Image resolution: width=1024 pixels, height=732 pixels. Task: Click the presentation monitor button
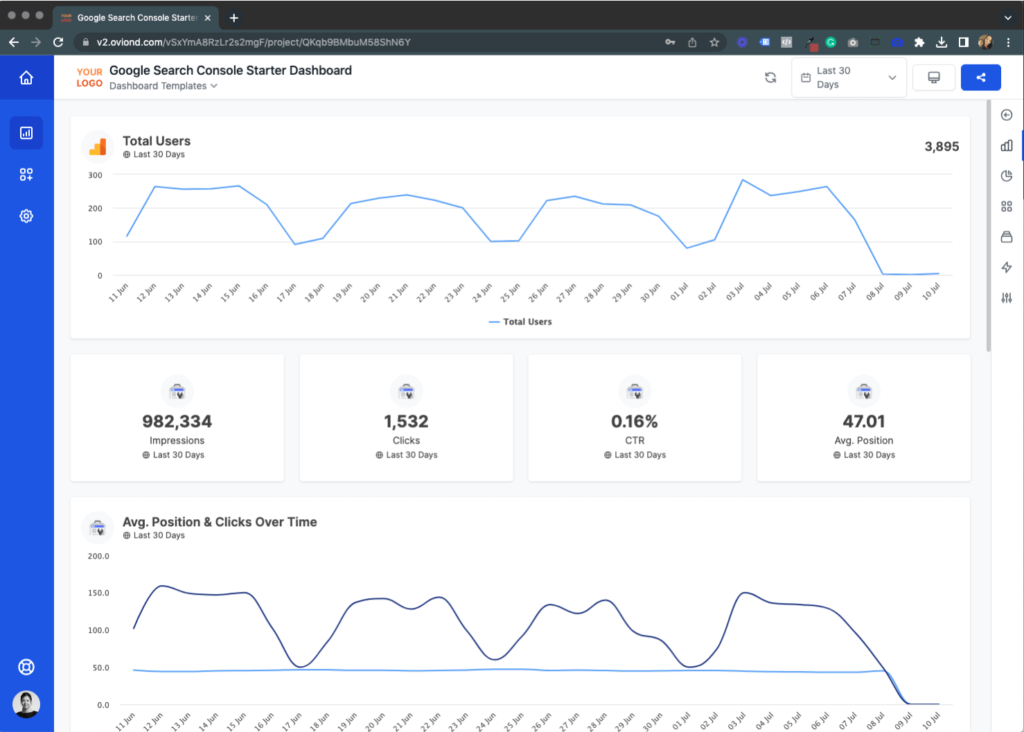(934, 78)
